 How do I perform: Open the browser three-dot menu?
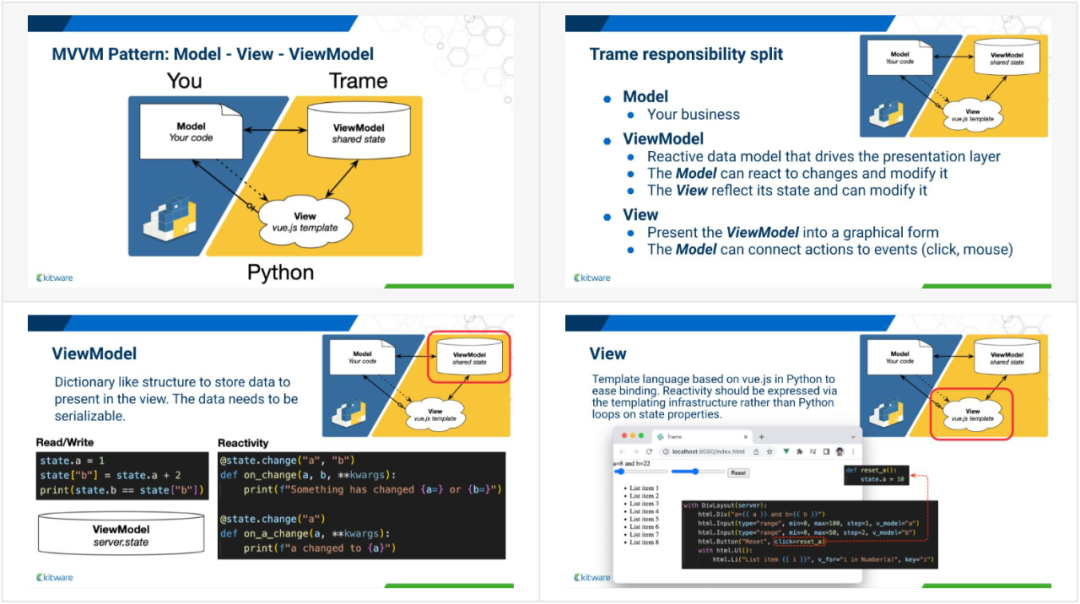853,452
